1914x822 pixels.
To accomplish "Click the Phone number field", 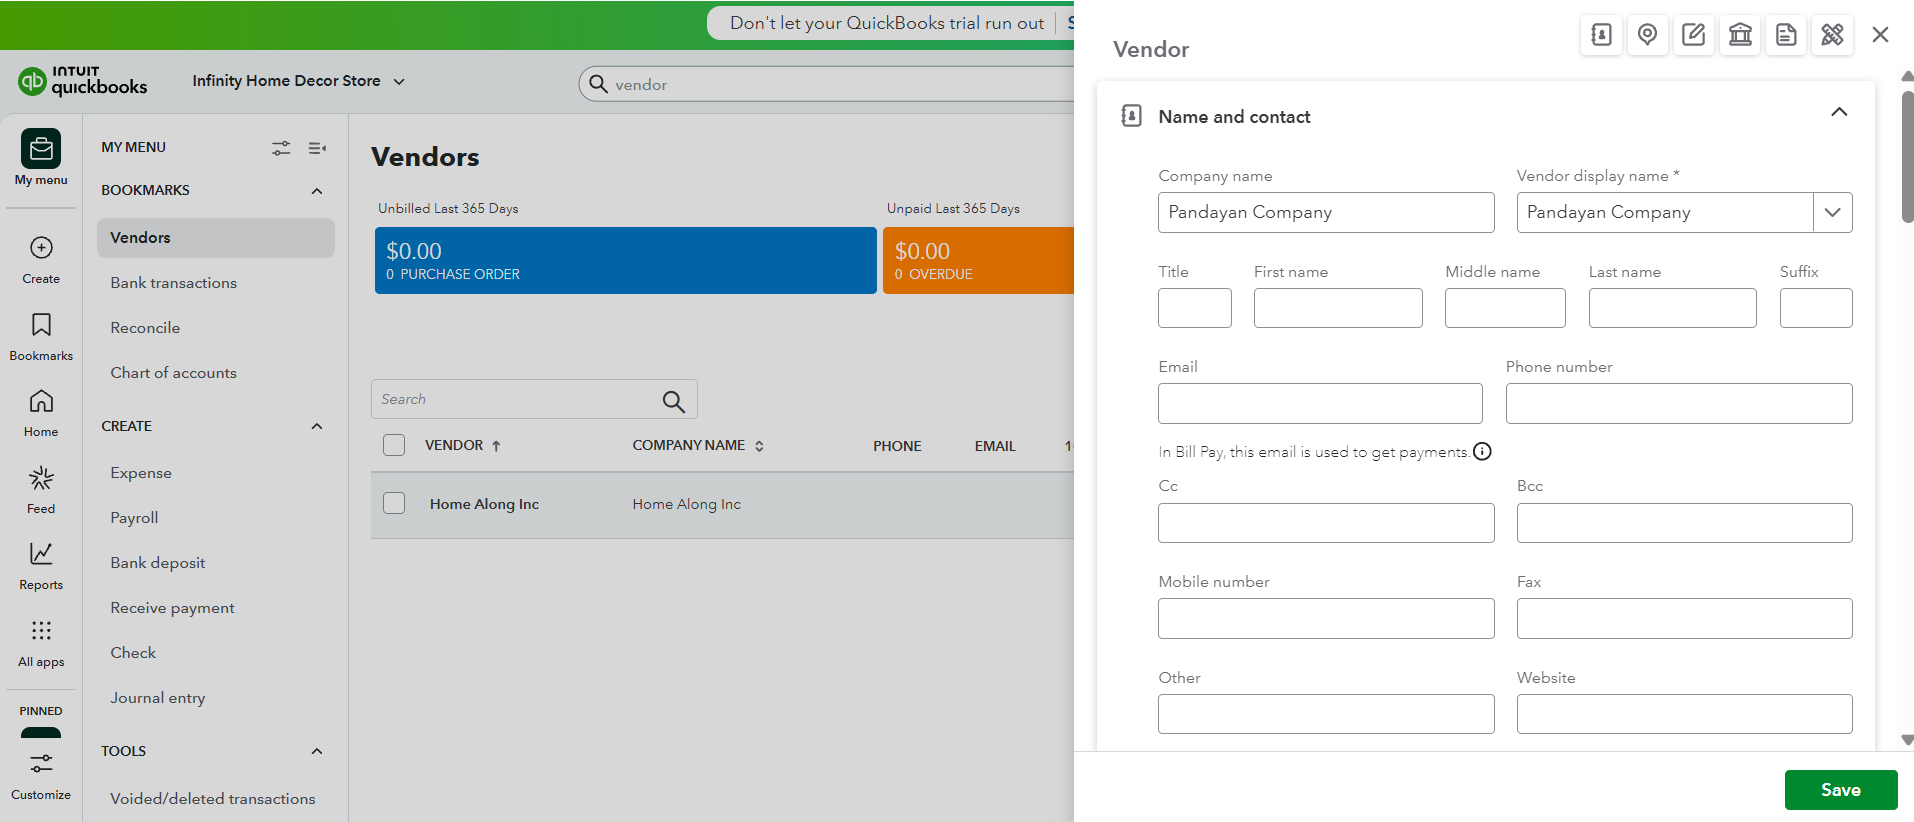I will (1679, 403).
